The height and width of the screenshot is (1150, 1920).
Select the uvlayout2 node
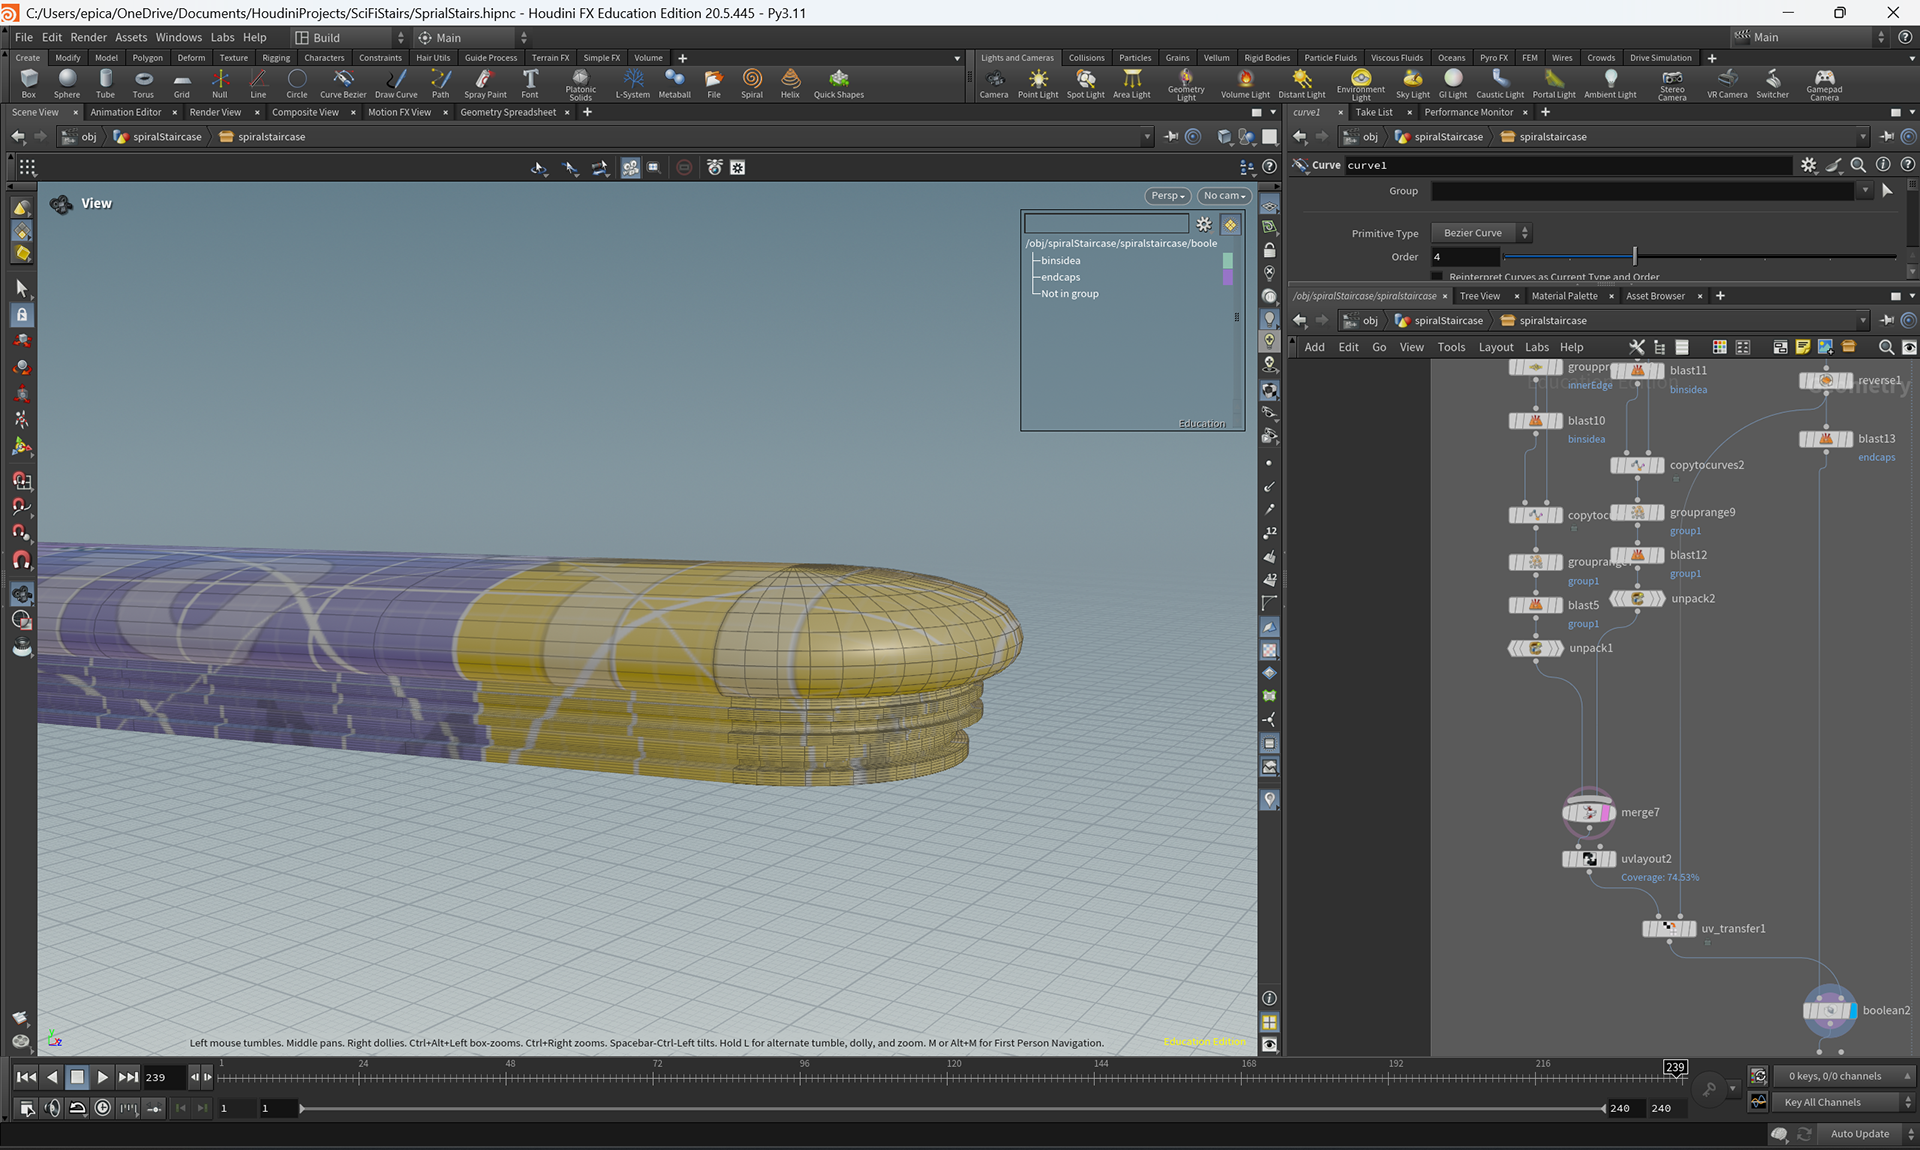(1589, 859)
